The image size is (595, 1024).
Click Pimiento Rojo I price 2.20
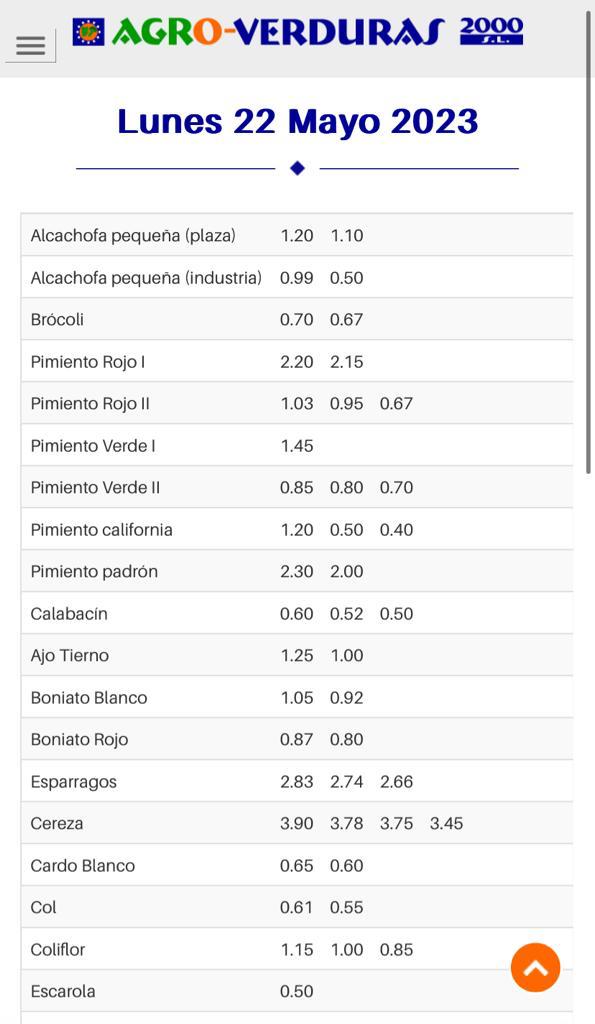click(297, 362)
